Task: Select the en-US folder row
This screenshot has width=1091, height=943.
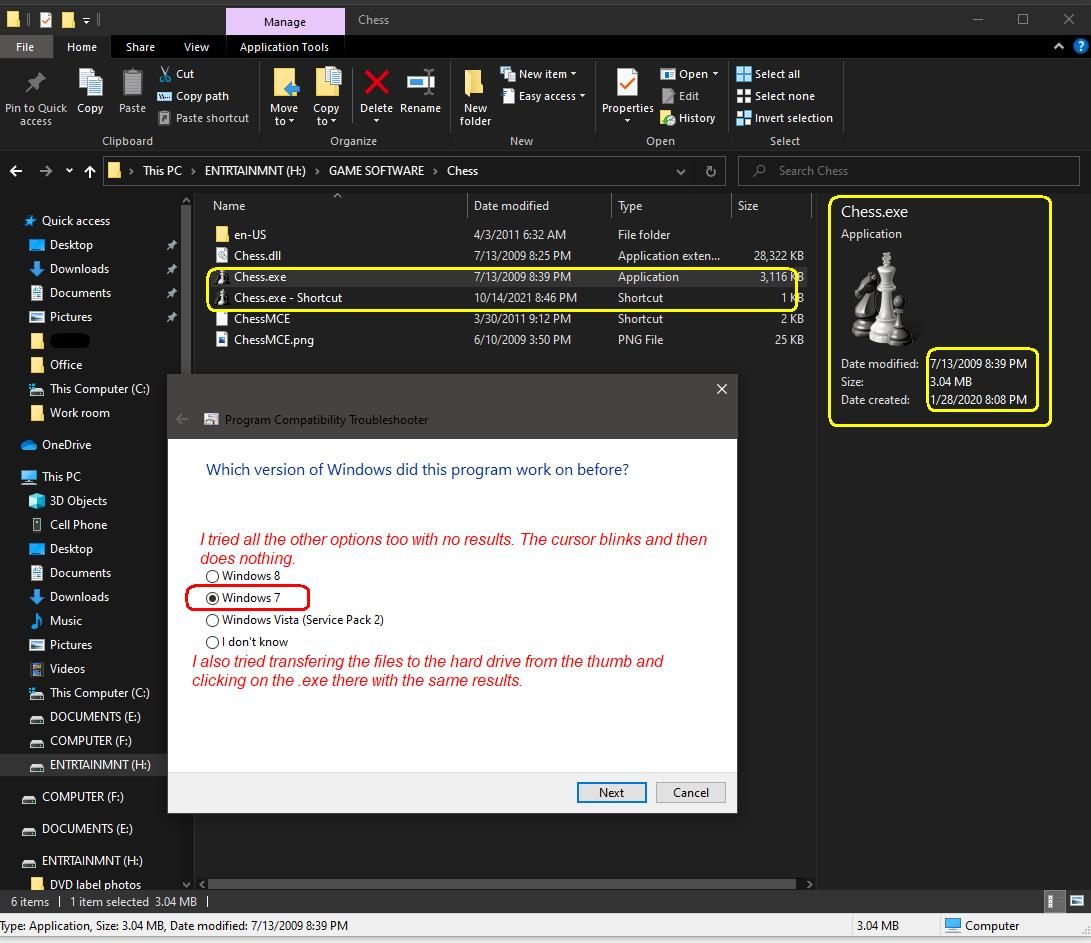Action: pos(508,235)
